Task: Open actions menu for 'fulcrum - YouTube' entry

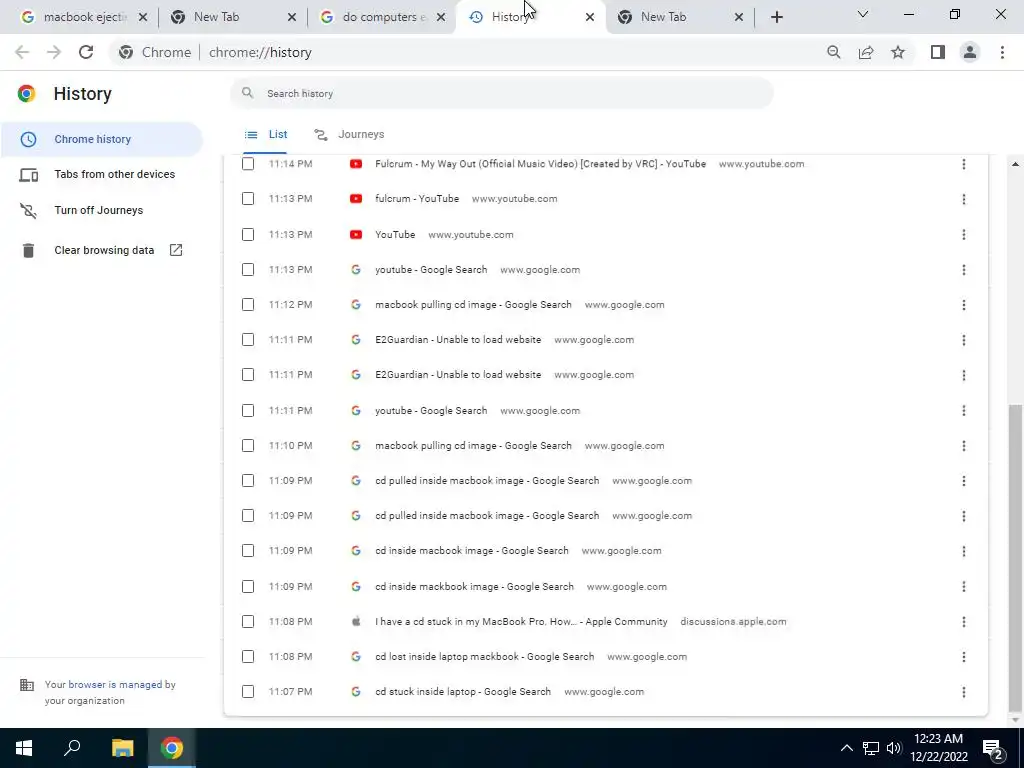Action: click(964, 199)
